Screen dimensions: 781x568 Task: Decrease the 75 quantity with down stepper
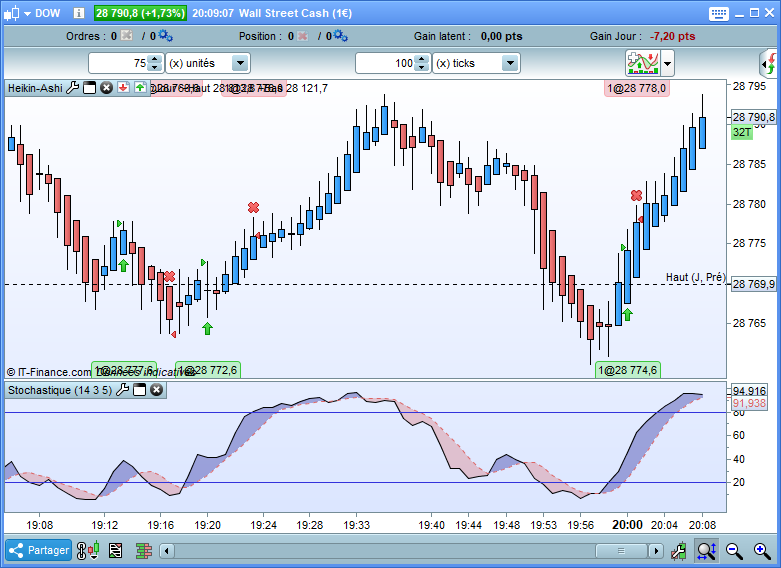point(155,68)
